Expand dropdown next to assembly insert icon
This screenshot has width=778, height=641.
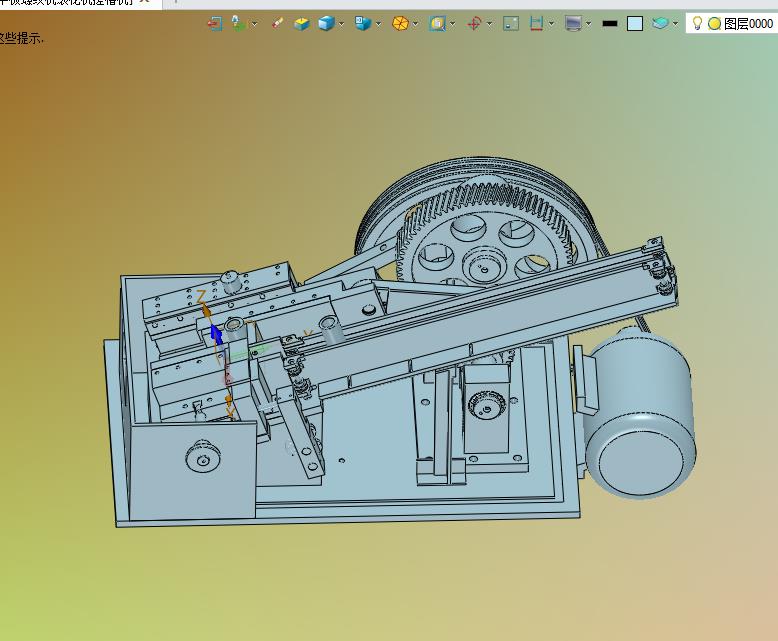(x=254, y=23)
